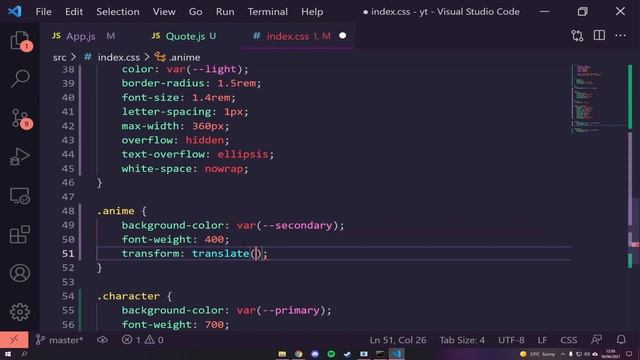Click line number 48

click(x=68, y=211)
